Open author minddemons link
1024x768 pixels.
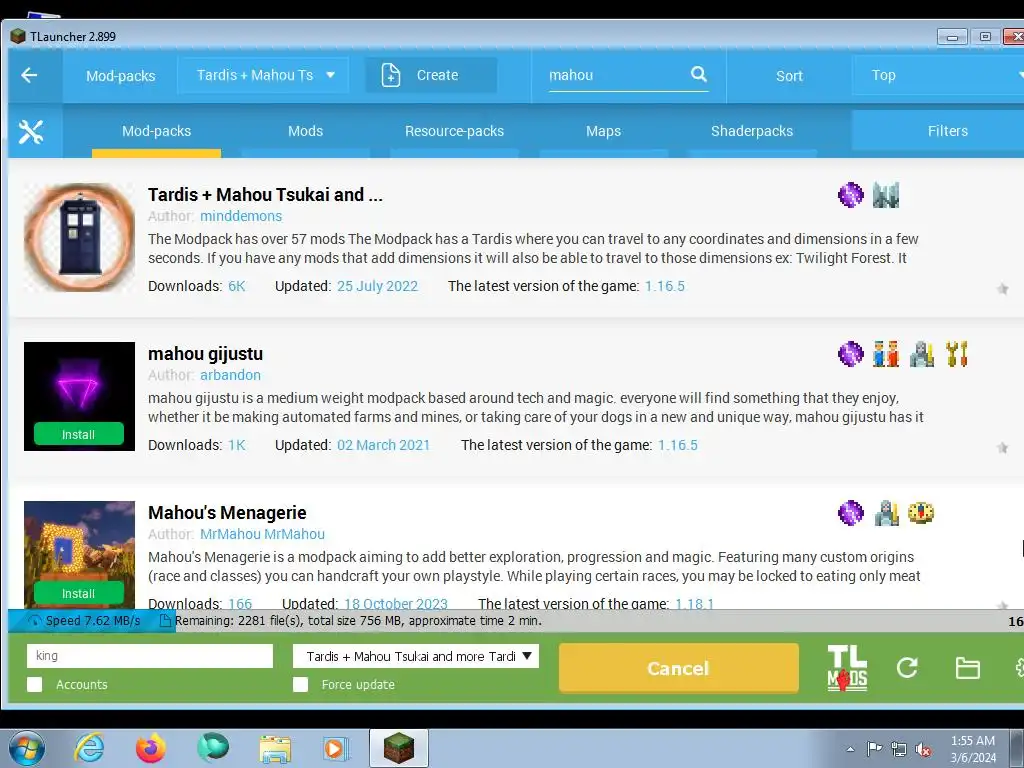click(241, 216)
